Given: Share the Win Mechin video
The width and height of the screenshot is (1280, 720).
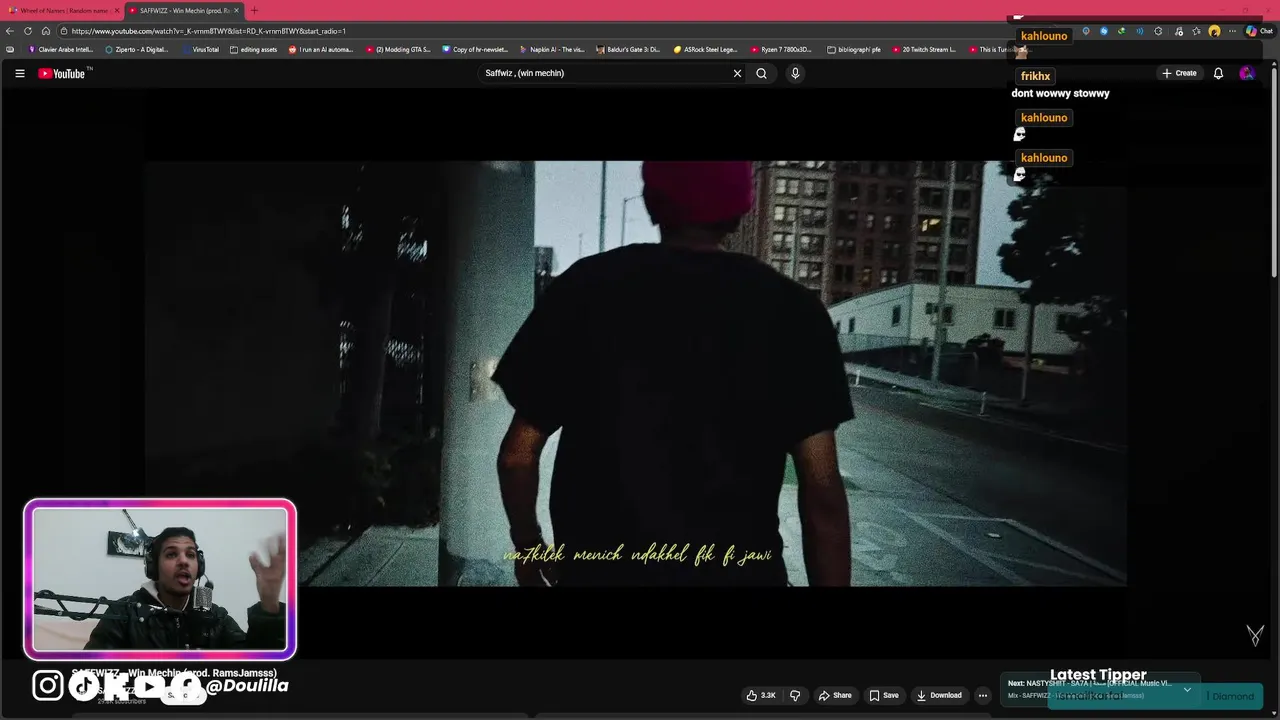Looking at the screenshot, I should pos(835,695).
